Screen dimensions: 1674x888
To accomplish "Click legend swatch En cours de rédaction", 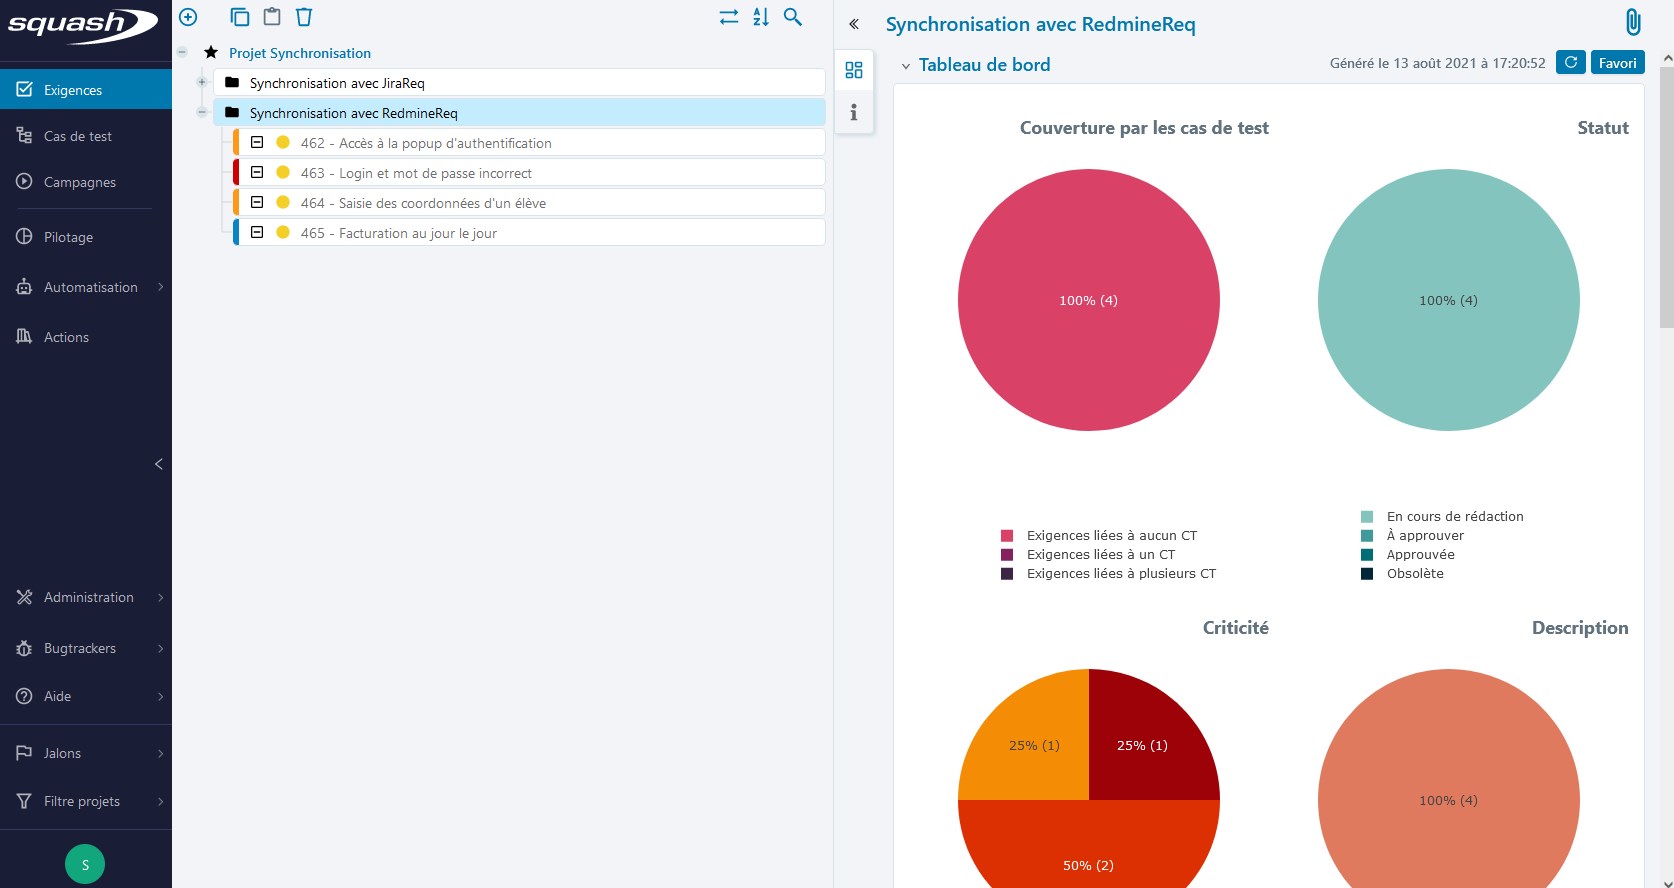I will [1367, 517].
